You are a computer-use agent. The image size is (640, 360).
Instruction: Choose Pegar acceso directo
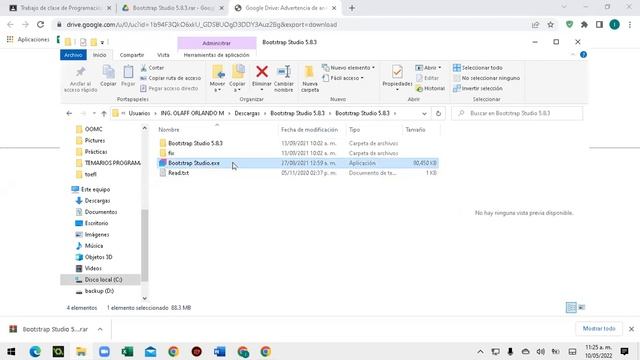tap(169, 88)
